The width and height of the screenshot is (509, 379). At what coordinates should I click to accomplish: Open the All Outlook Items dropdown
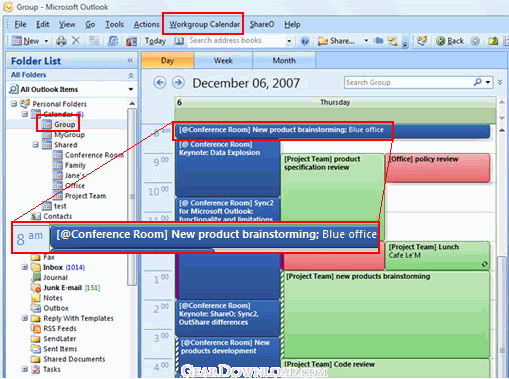click(131, 89)
